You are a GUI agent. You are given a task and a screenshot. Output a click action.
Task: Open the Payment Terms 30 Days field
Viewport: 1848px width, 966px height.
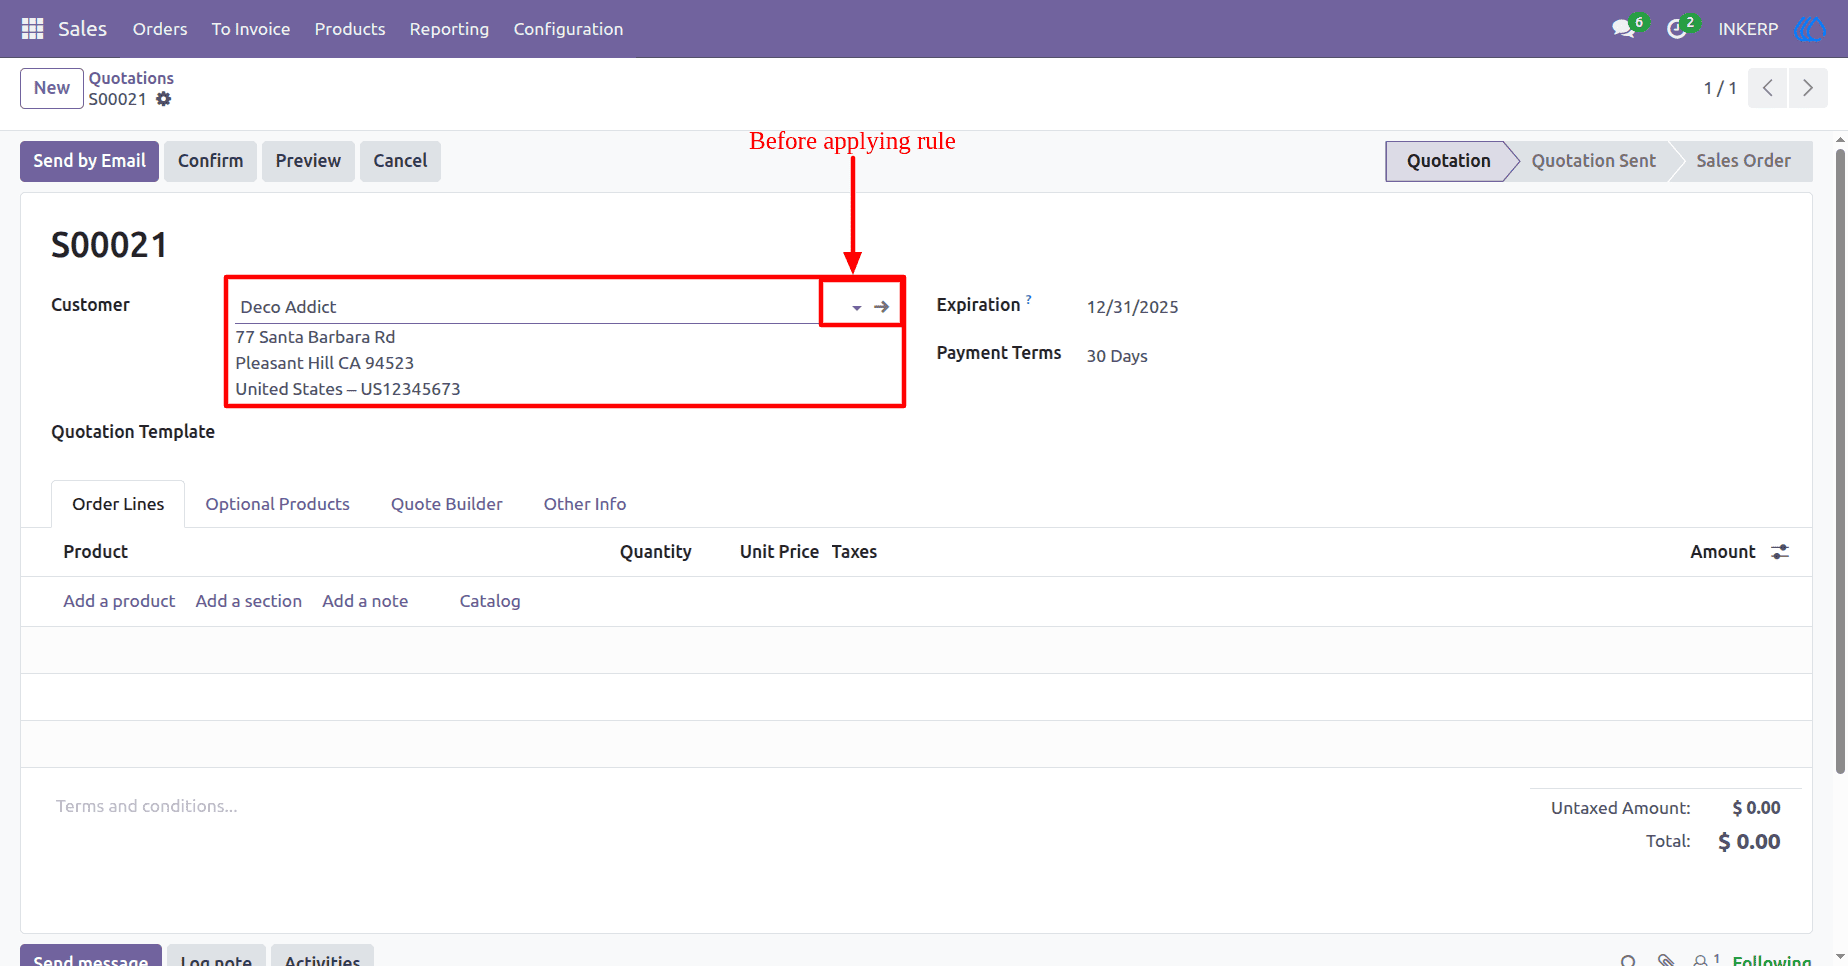(1117, 356)
